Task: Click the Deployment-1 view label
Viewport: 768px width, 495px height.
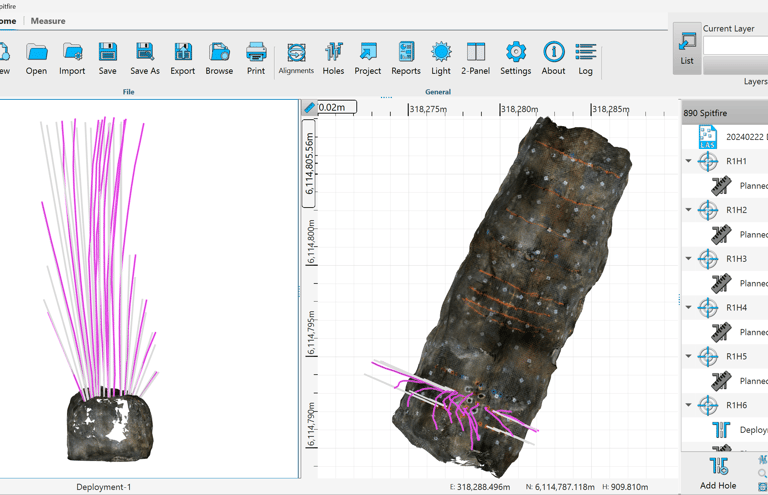Action: (x=103, y=487)
